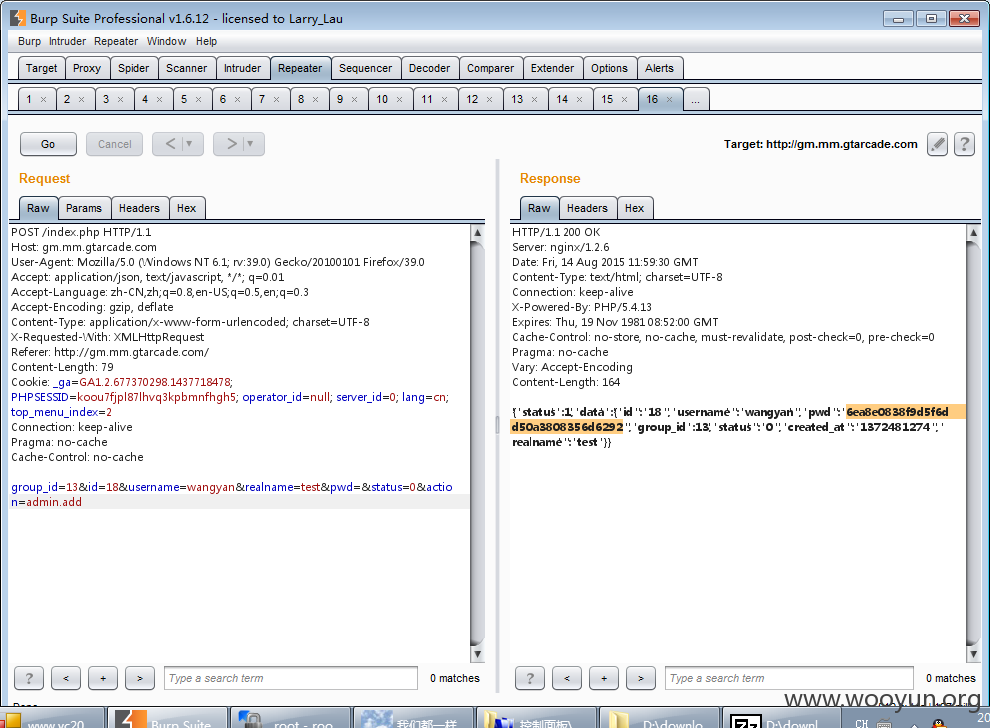The width and height of the screenshot is (990, 728).
Task: Close repeater tab 10 using its x
Action: click(399, 100)
